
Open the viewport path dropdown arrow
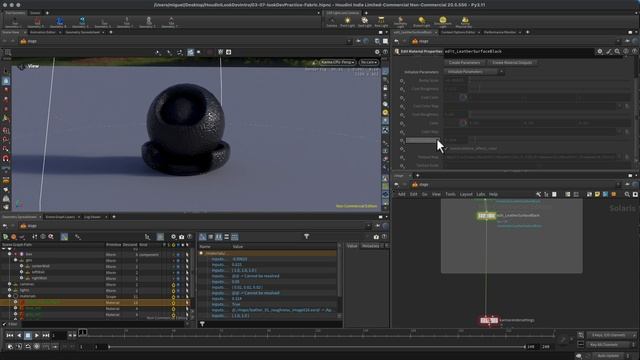[x=349, y=41]
